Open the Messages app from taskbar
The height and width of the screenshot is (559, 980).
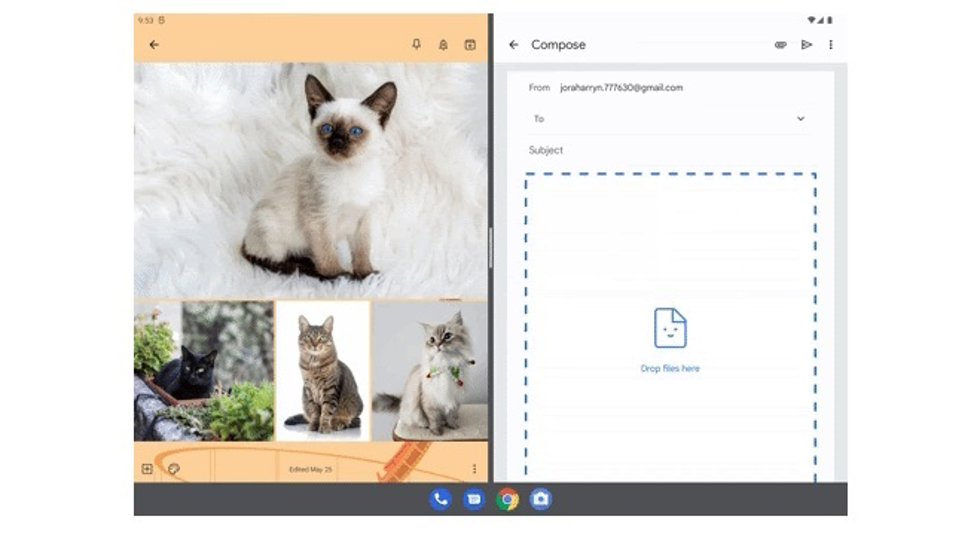474,499
